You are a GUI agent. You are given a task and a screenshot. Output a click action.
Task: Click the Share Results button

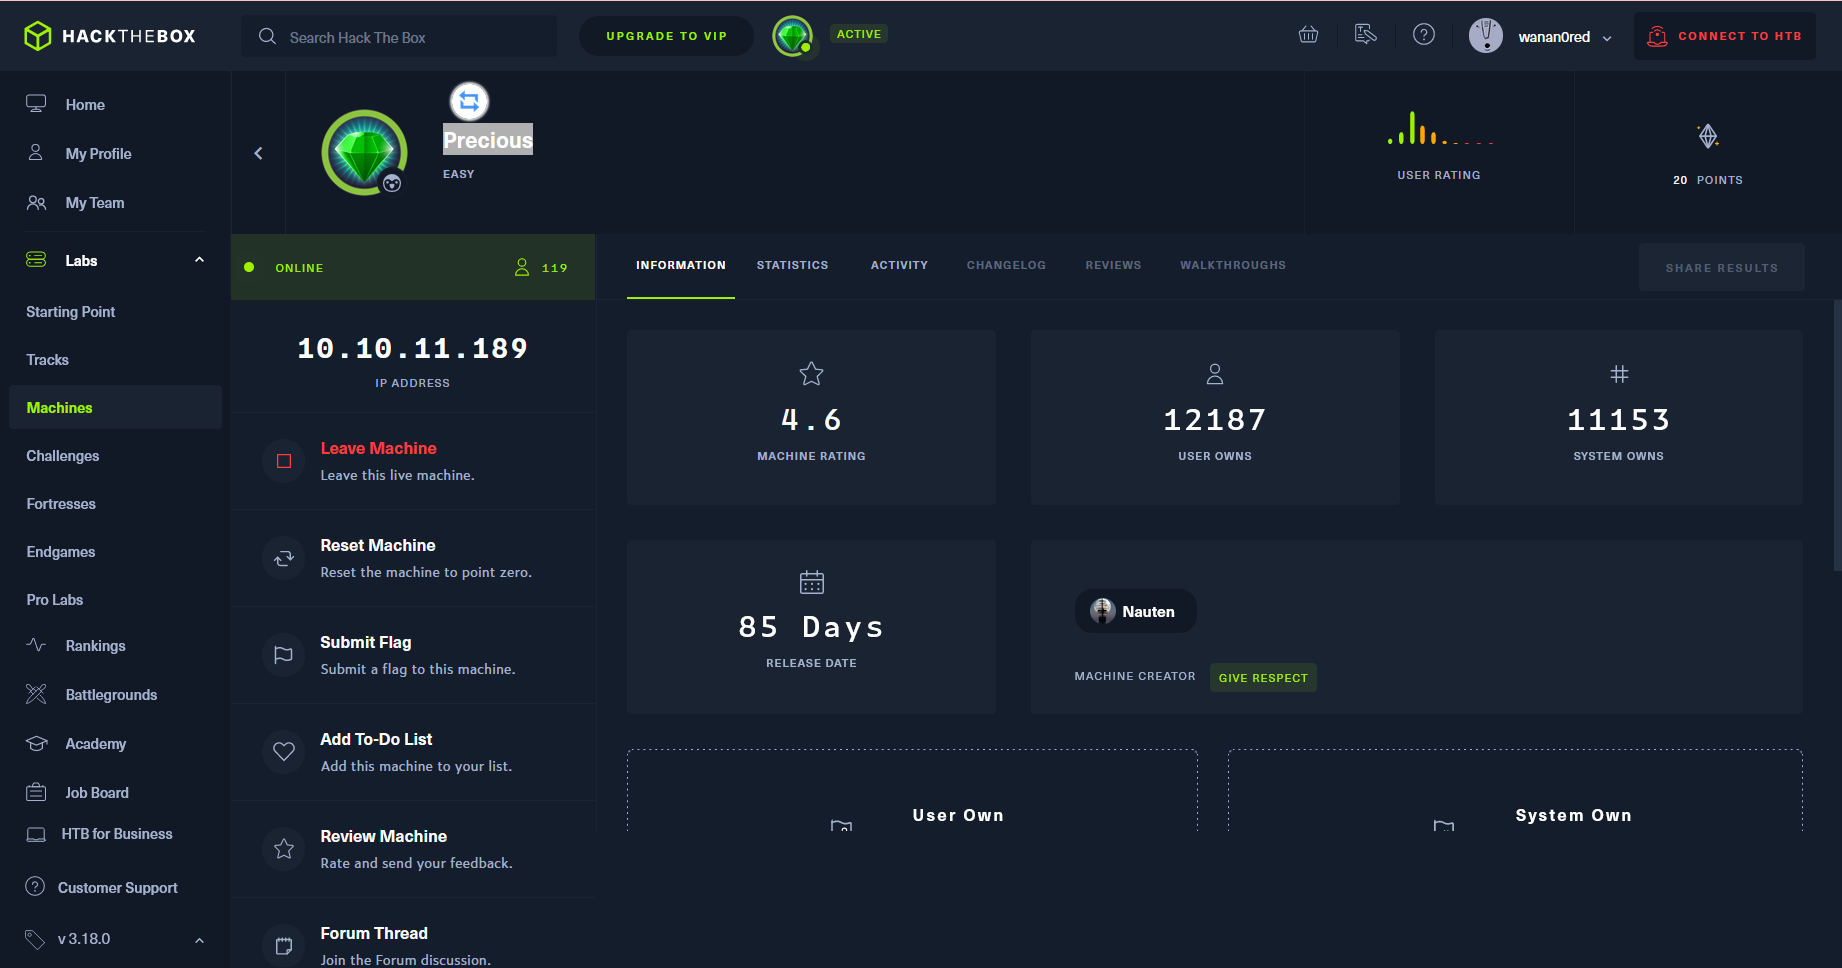(x=1722, y=267)
